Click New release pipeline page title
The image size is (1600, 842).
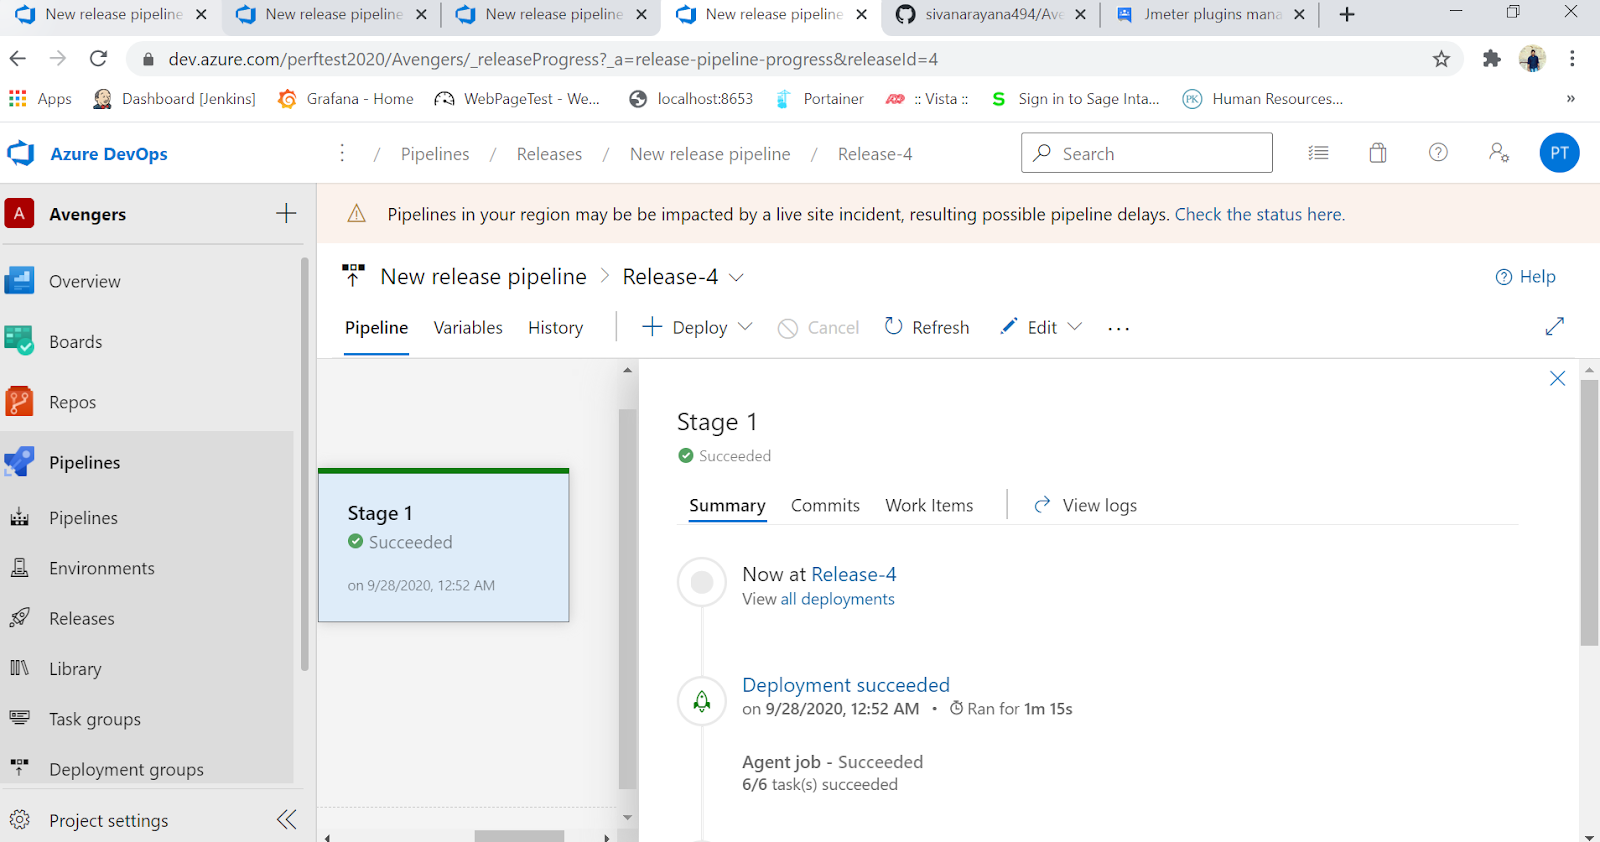(483, 277)
